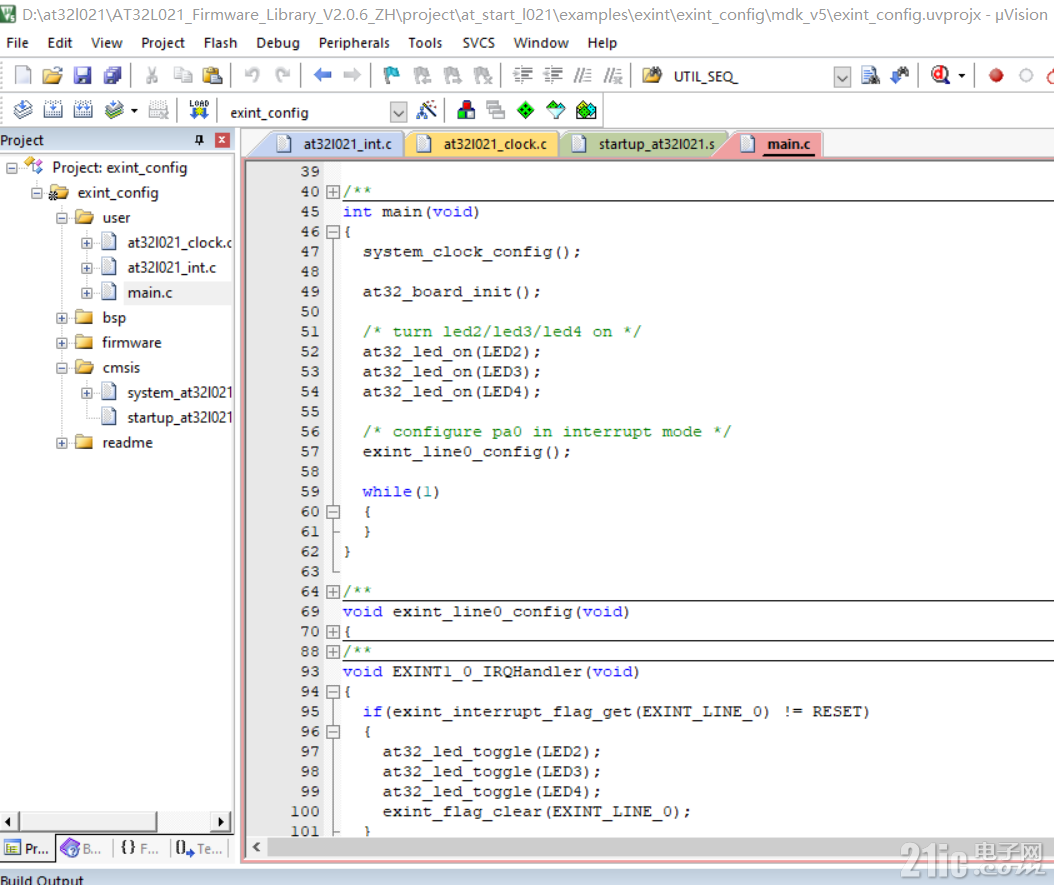Click the Save All toolbar icon

click(x=112, y=75)
